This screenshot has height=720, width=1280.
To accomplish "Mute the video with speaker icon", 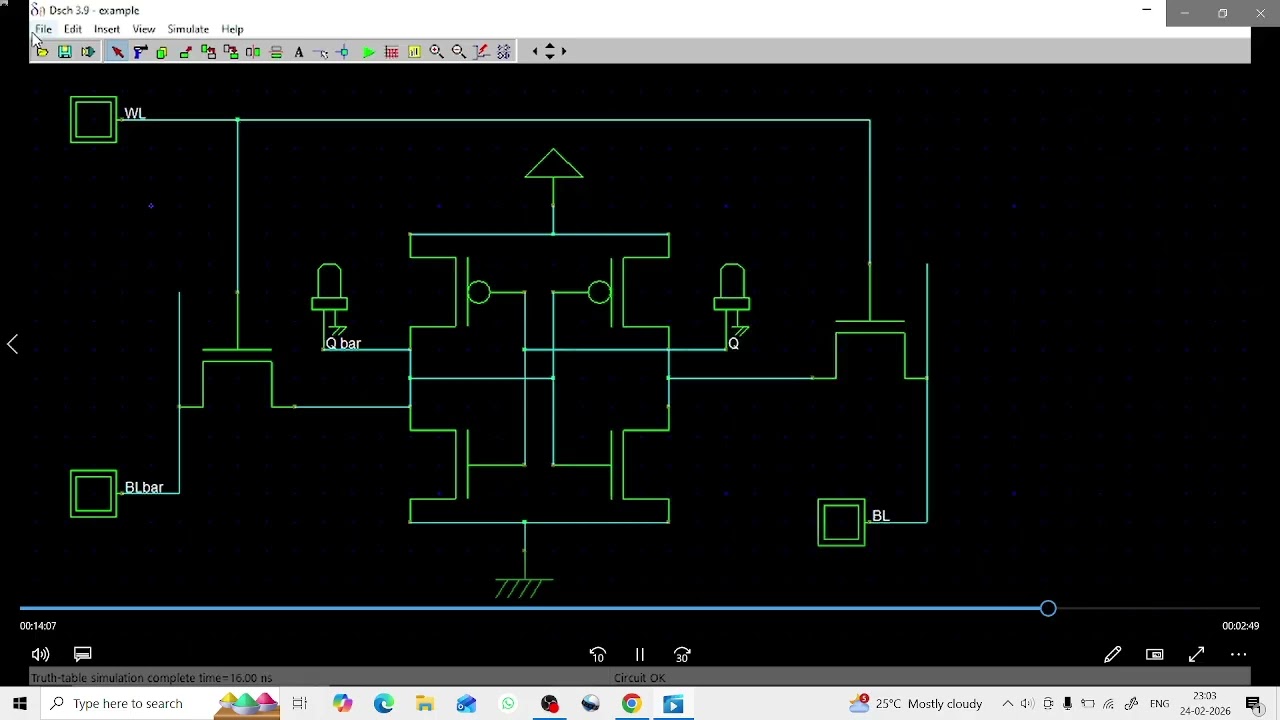I will (40, 655).
